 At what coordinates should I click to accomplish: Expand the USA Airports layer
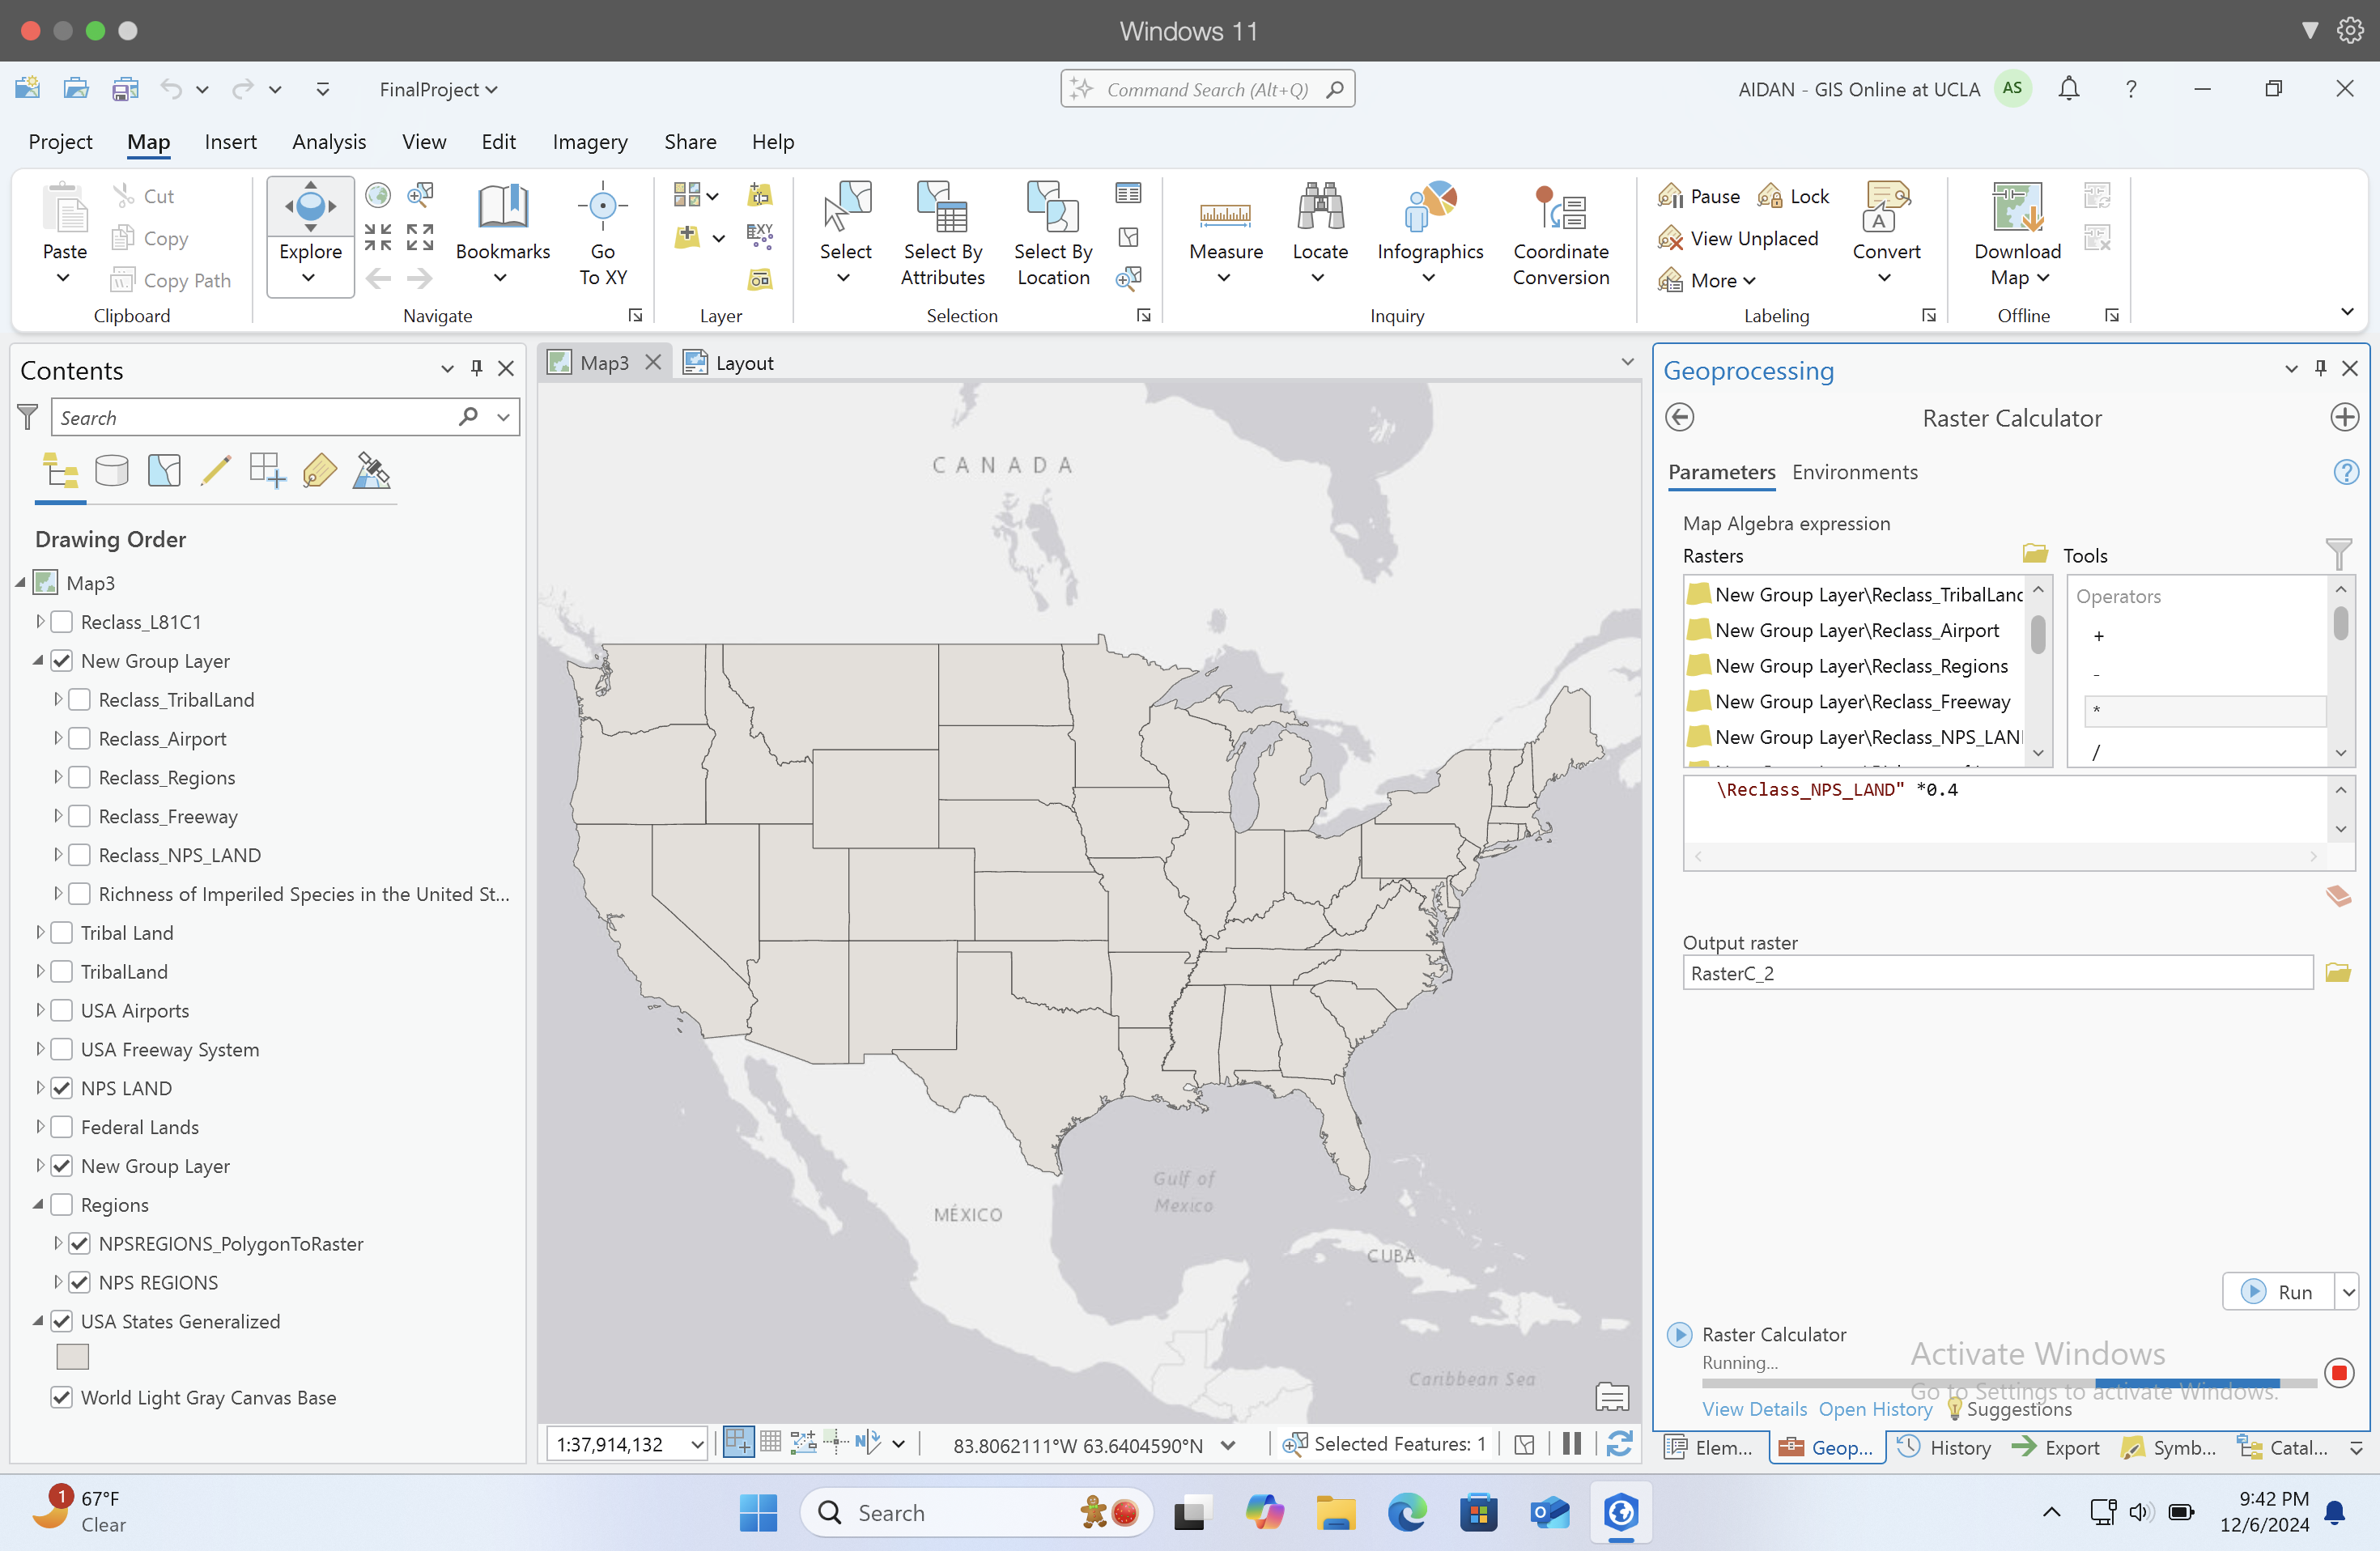[40, 1011]
